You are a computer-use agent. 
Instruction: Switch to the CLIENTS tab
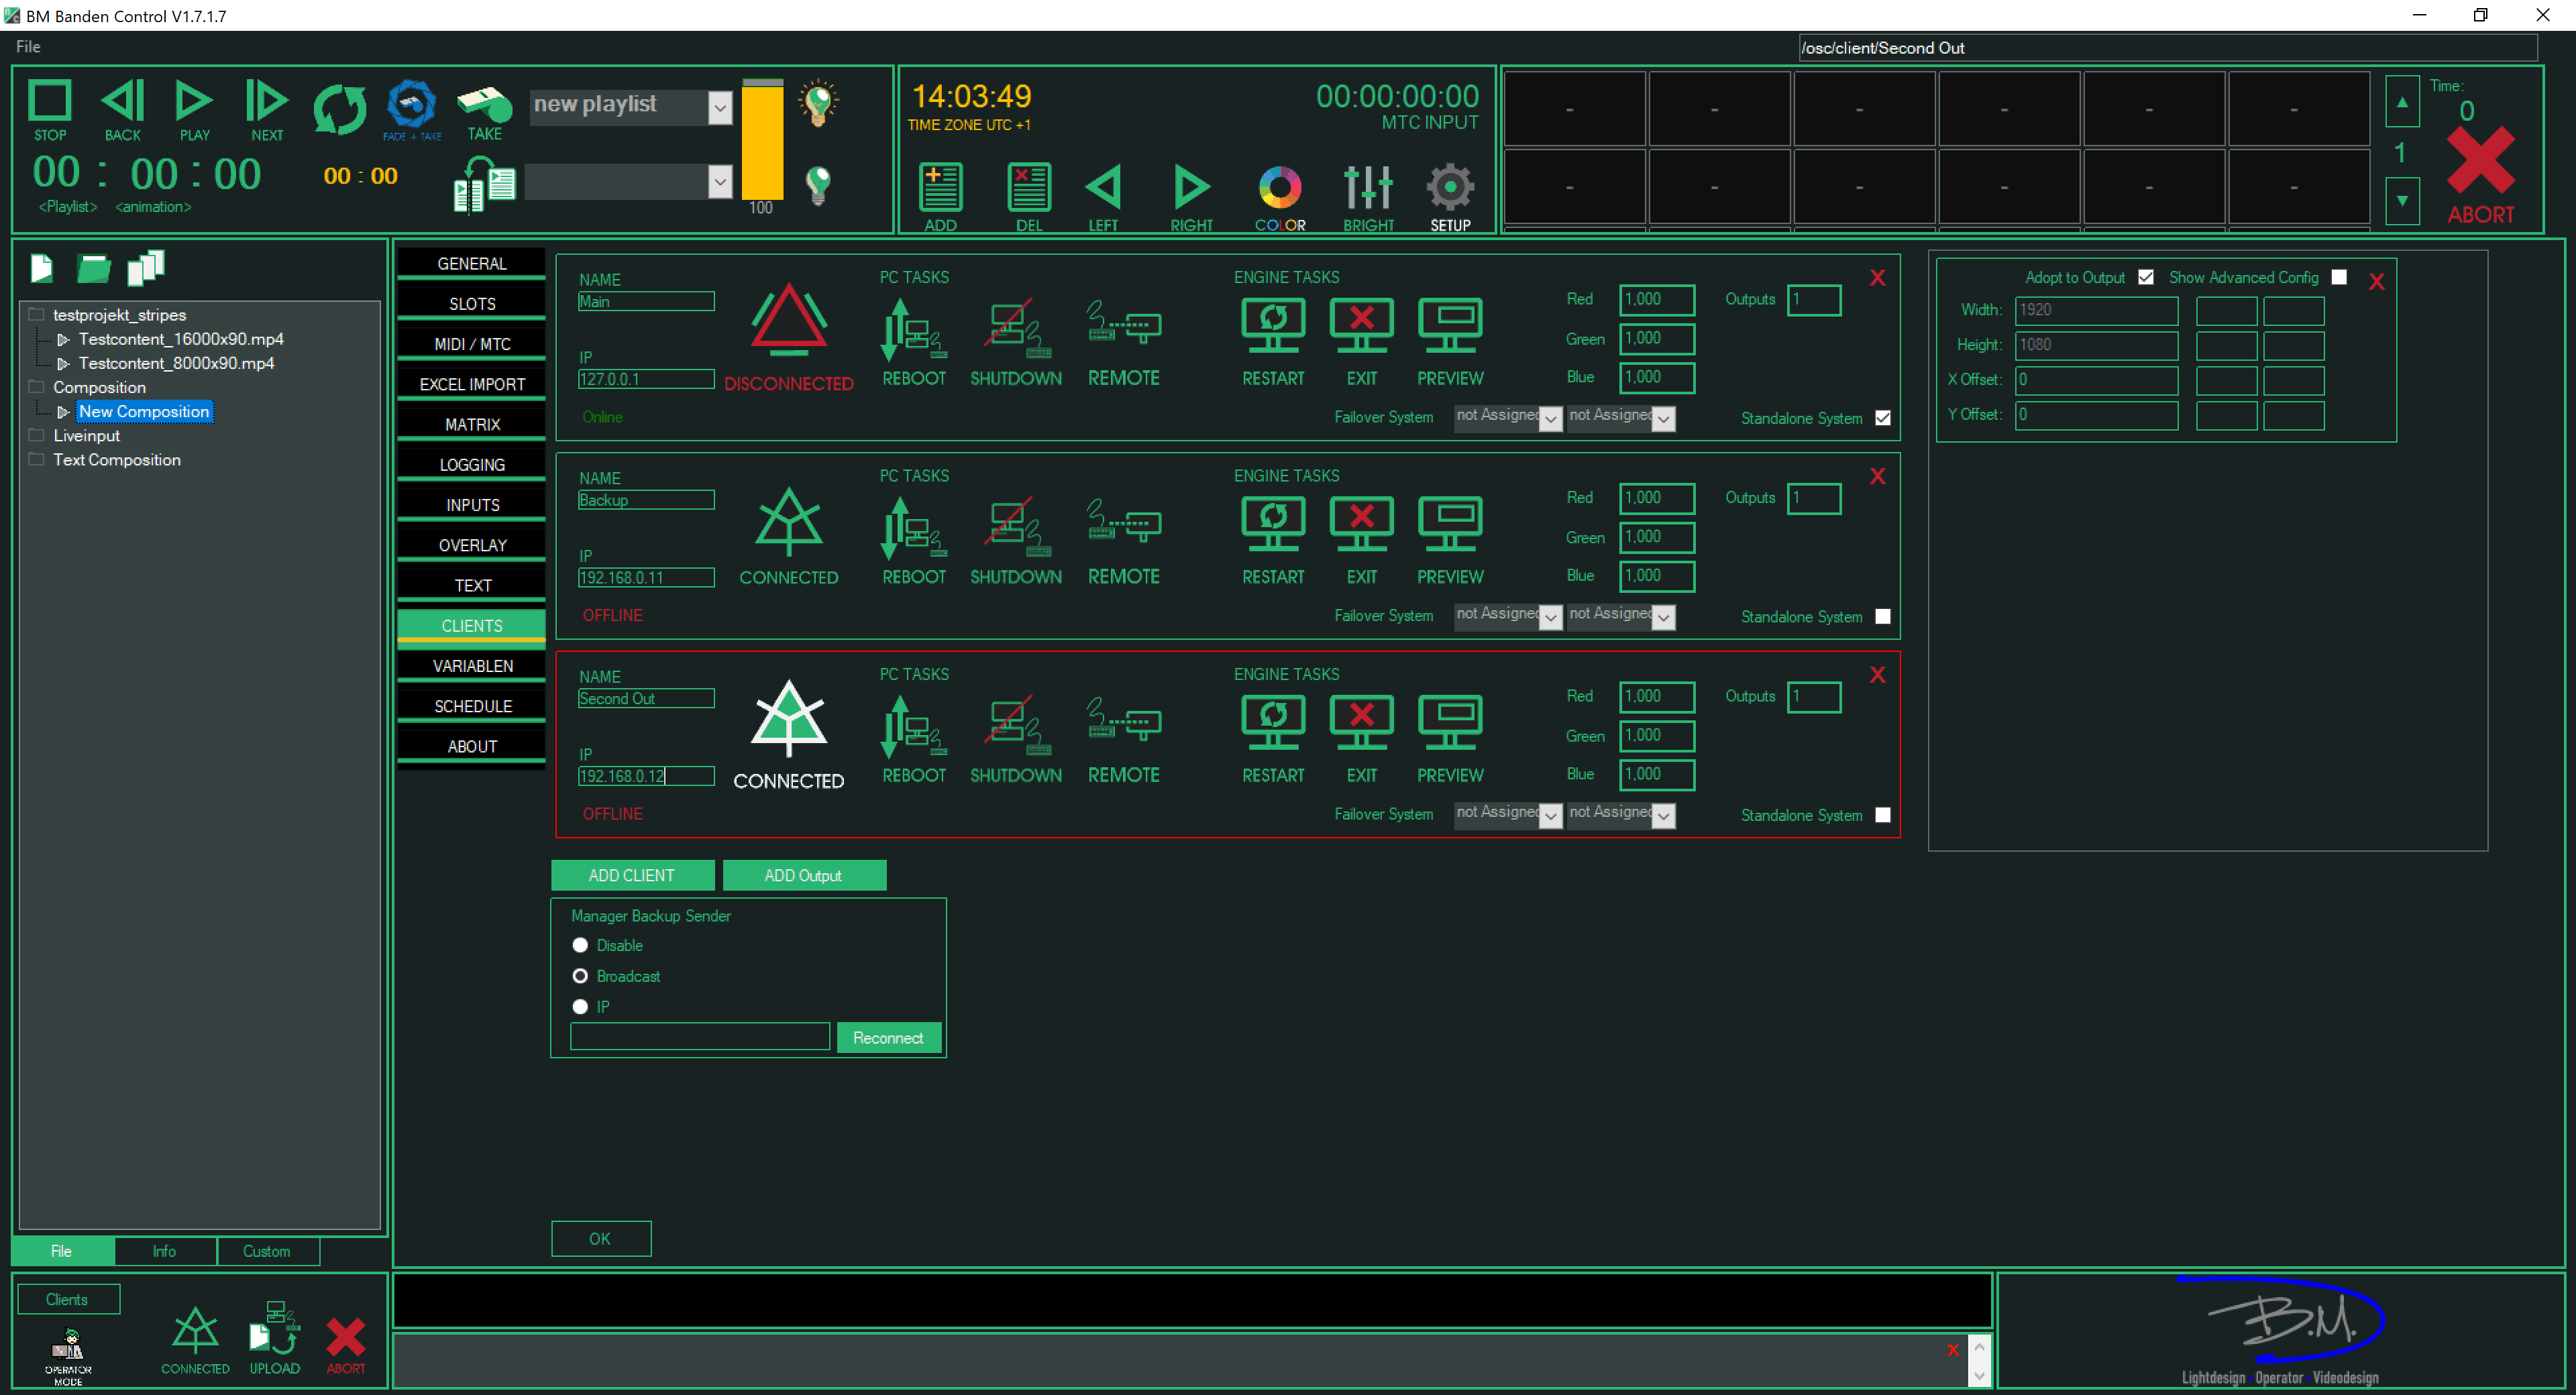471,625
